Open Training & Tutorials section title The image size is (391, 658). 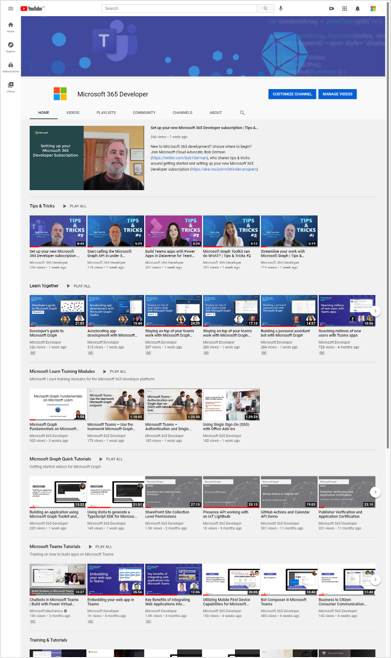(48, 640)
